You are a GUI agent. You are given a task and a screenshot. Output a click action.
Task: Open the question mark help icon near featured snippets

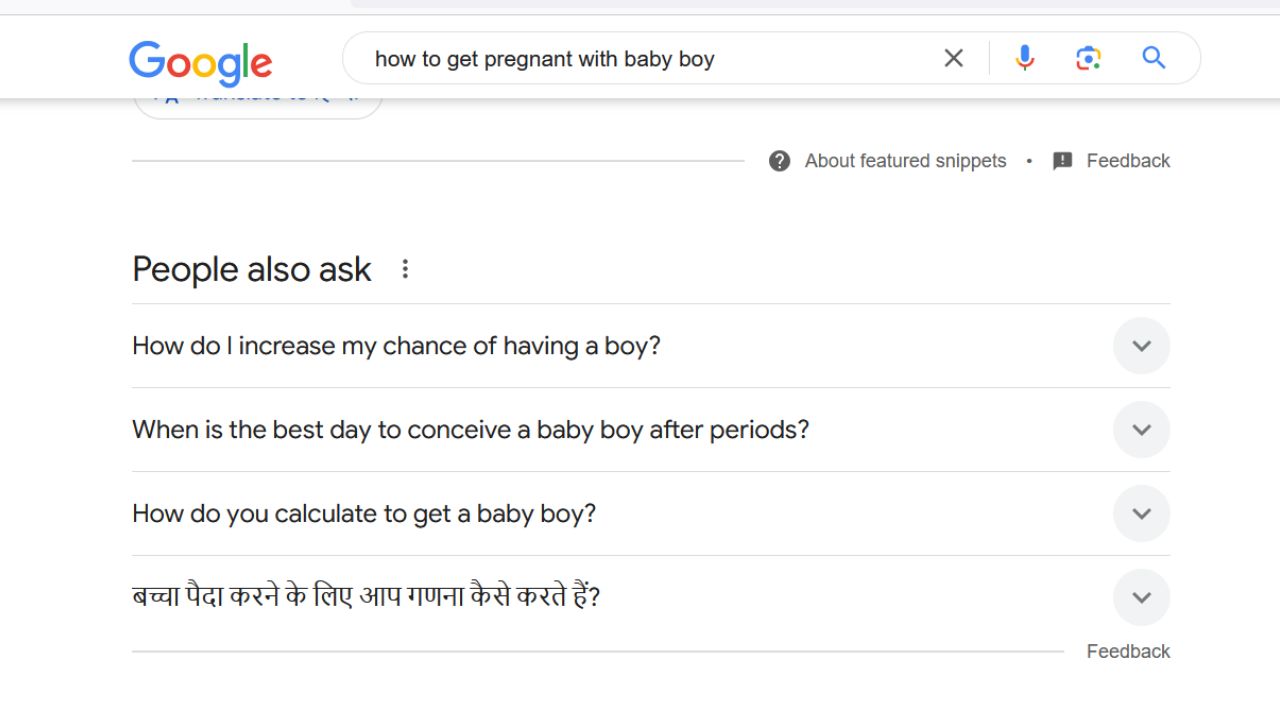tap(779, 160)
